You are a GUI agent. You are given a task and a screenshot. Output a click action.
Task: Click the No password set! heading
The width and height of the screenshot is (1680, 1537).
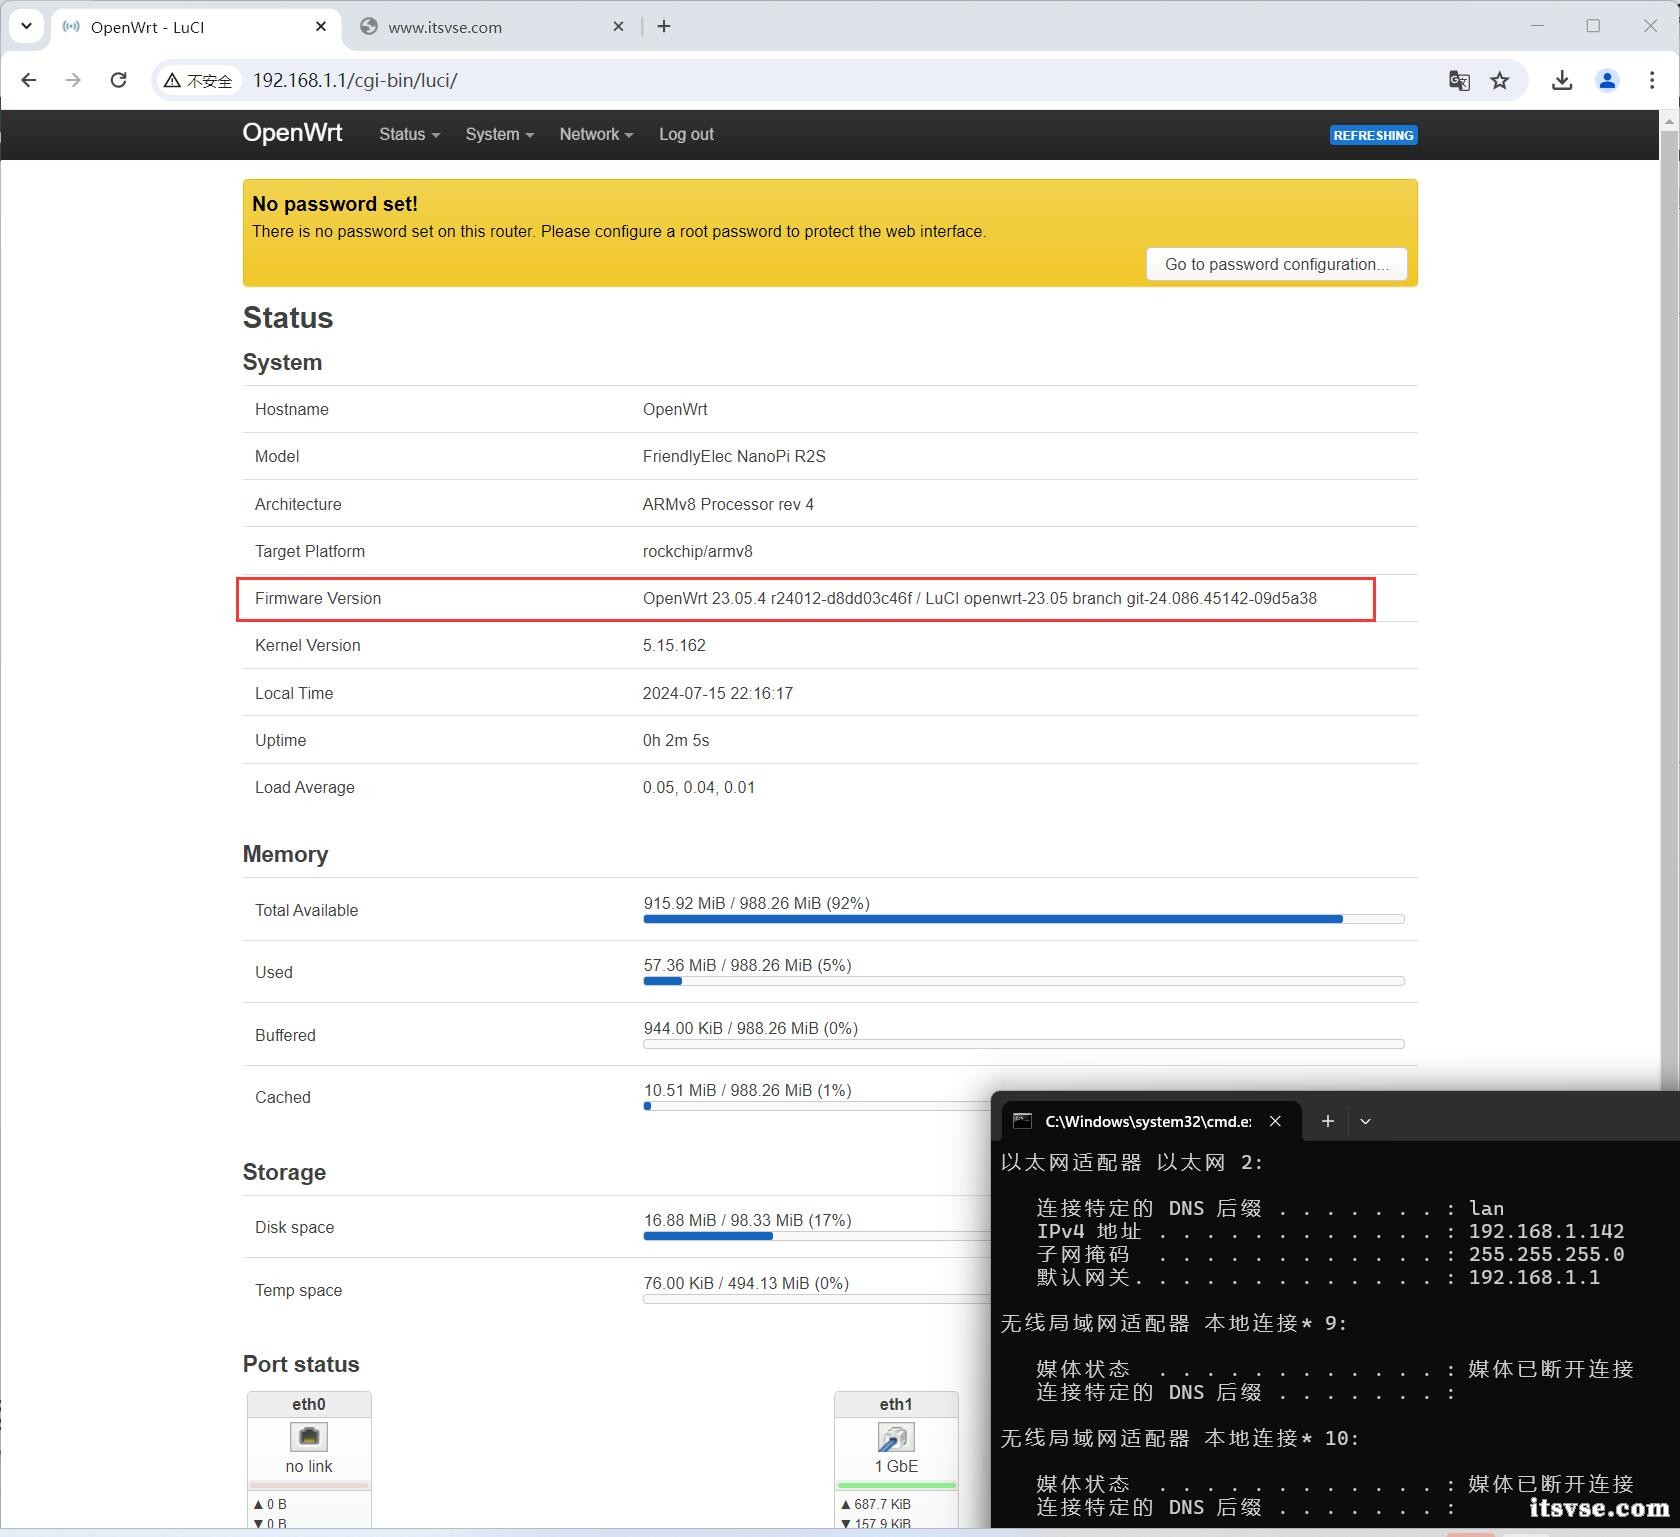click(x=335, y=204)
